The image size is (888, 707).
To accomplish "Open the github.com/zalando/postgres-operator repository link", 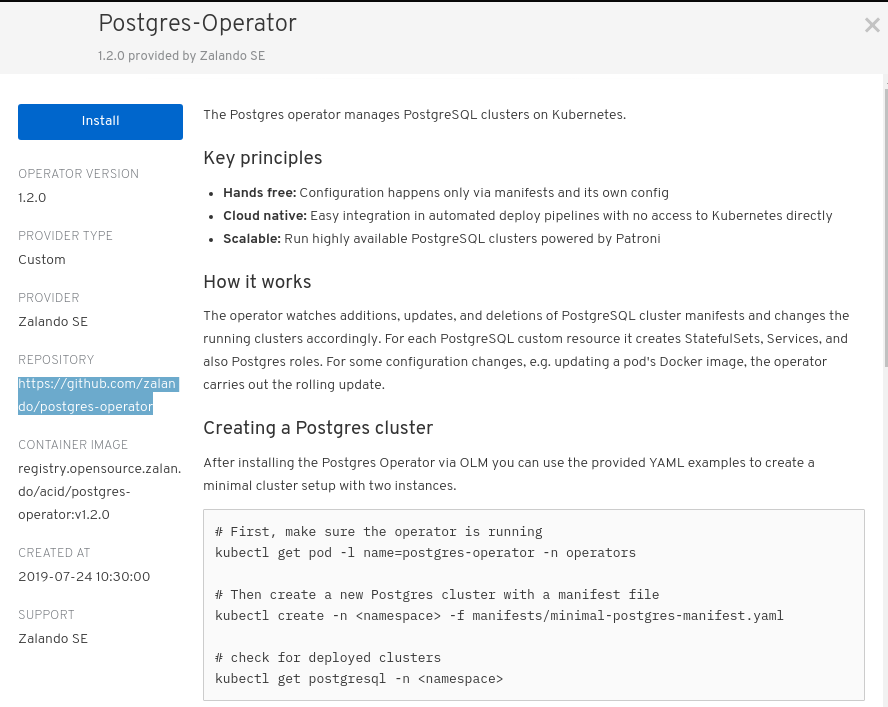I will tap(97, 395).
